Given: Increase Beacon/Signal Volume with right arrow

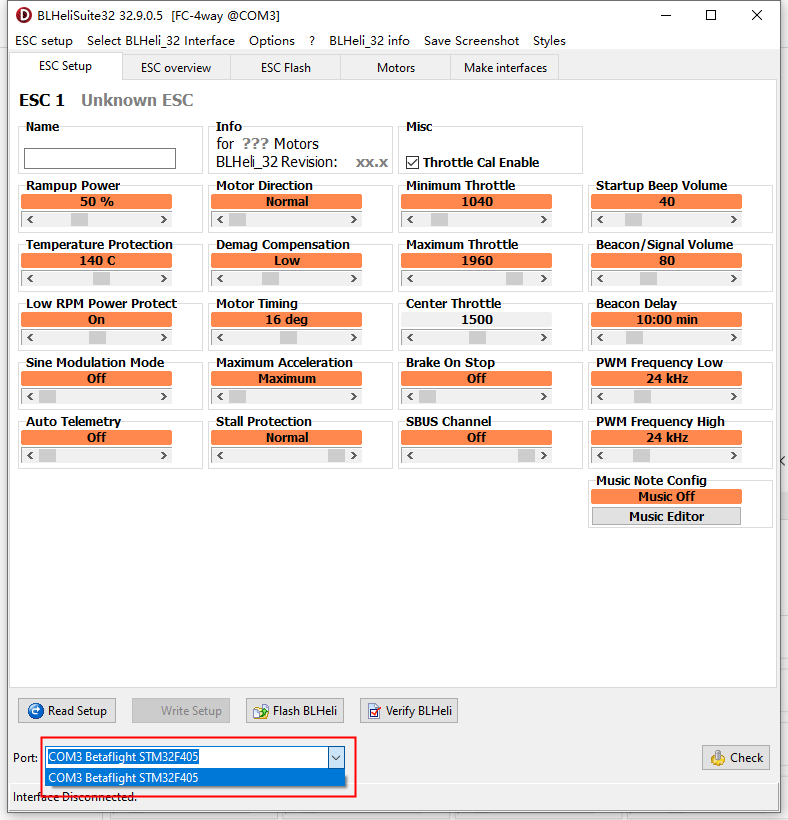Looking at the screenshot, I should 734,279.
